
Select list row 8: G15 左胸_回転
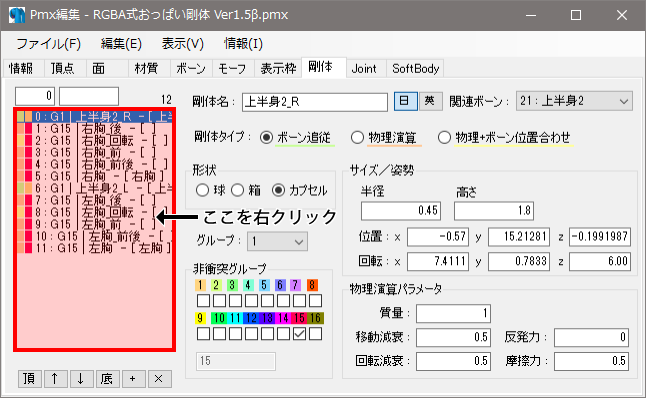(x=94, y=212)
